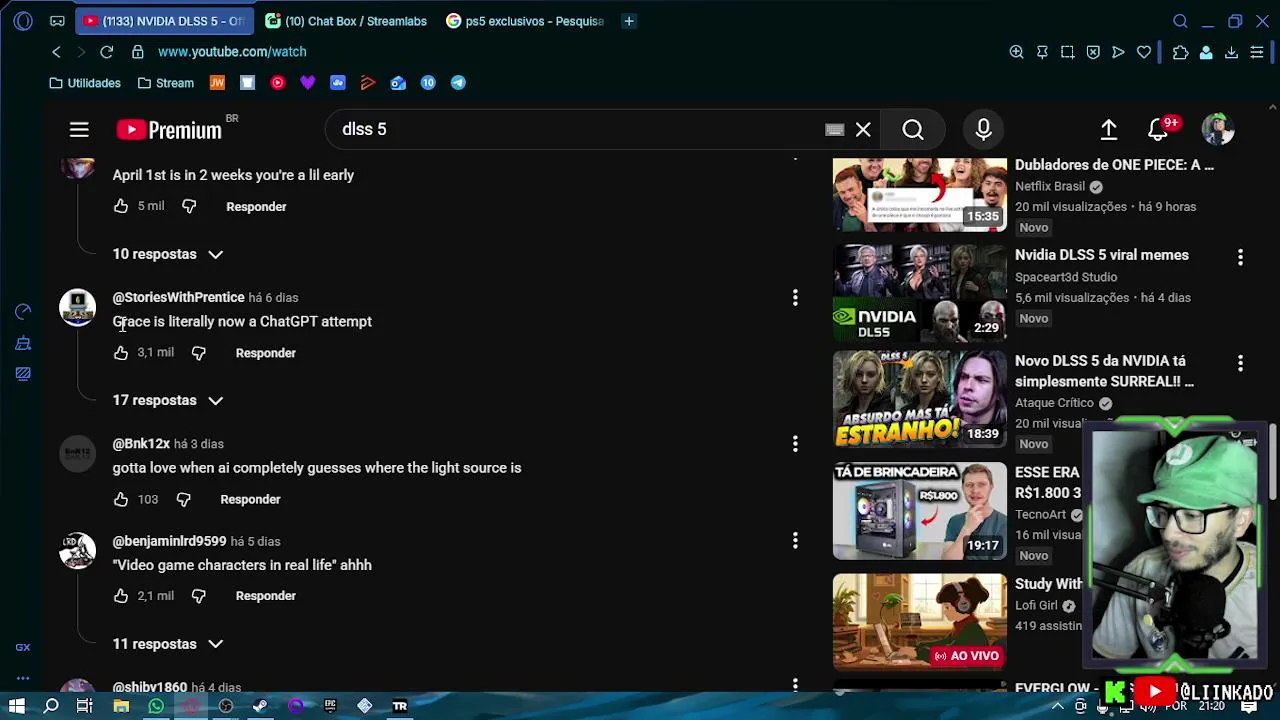
Task: Reply to benjaminlrd9599 comment
Action: click(265, 596)
